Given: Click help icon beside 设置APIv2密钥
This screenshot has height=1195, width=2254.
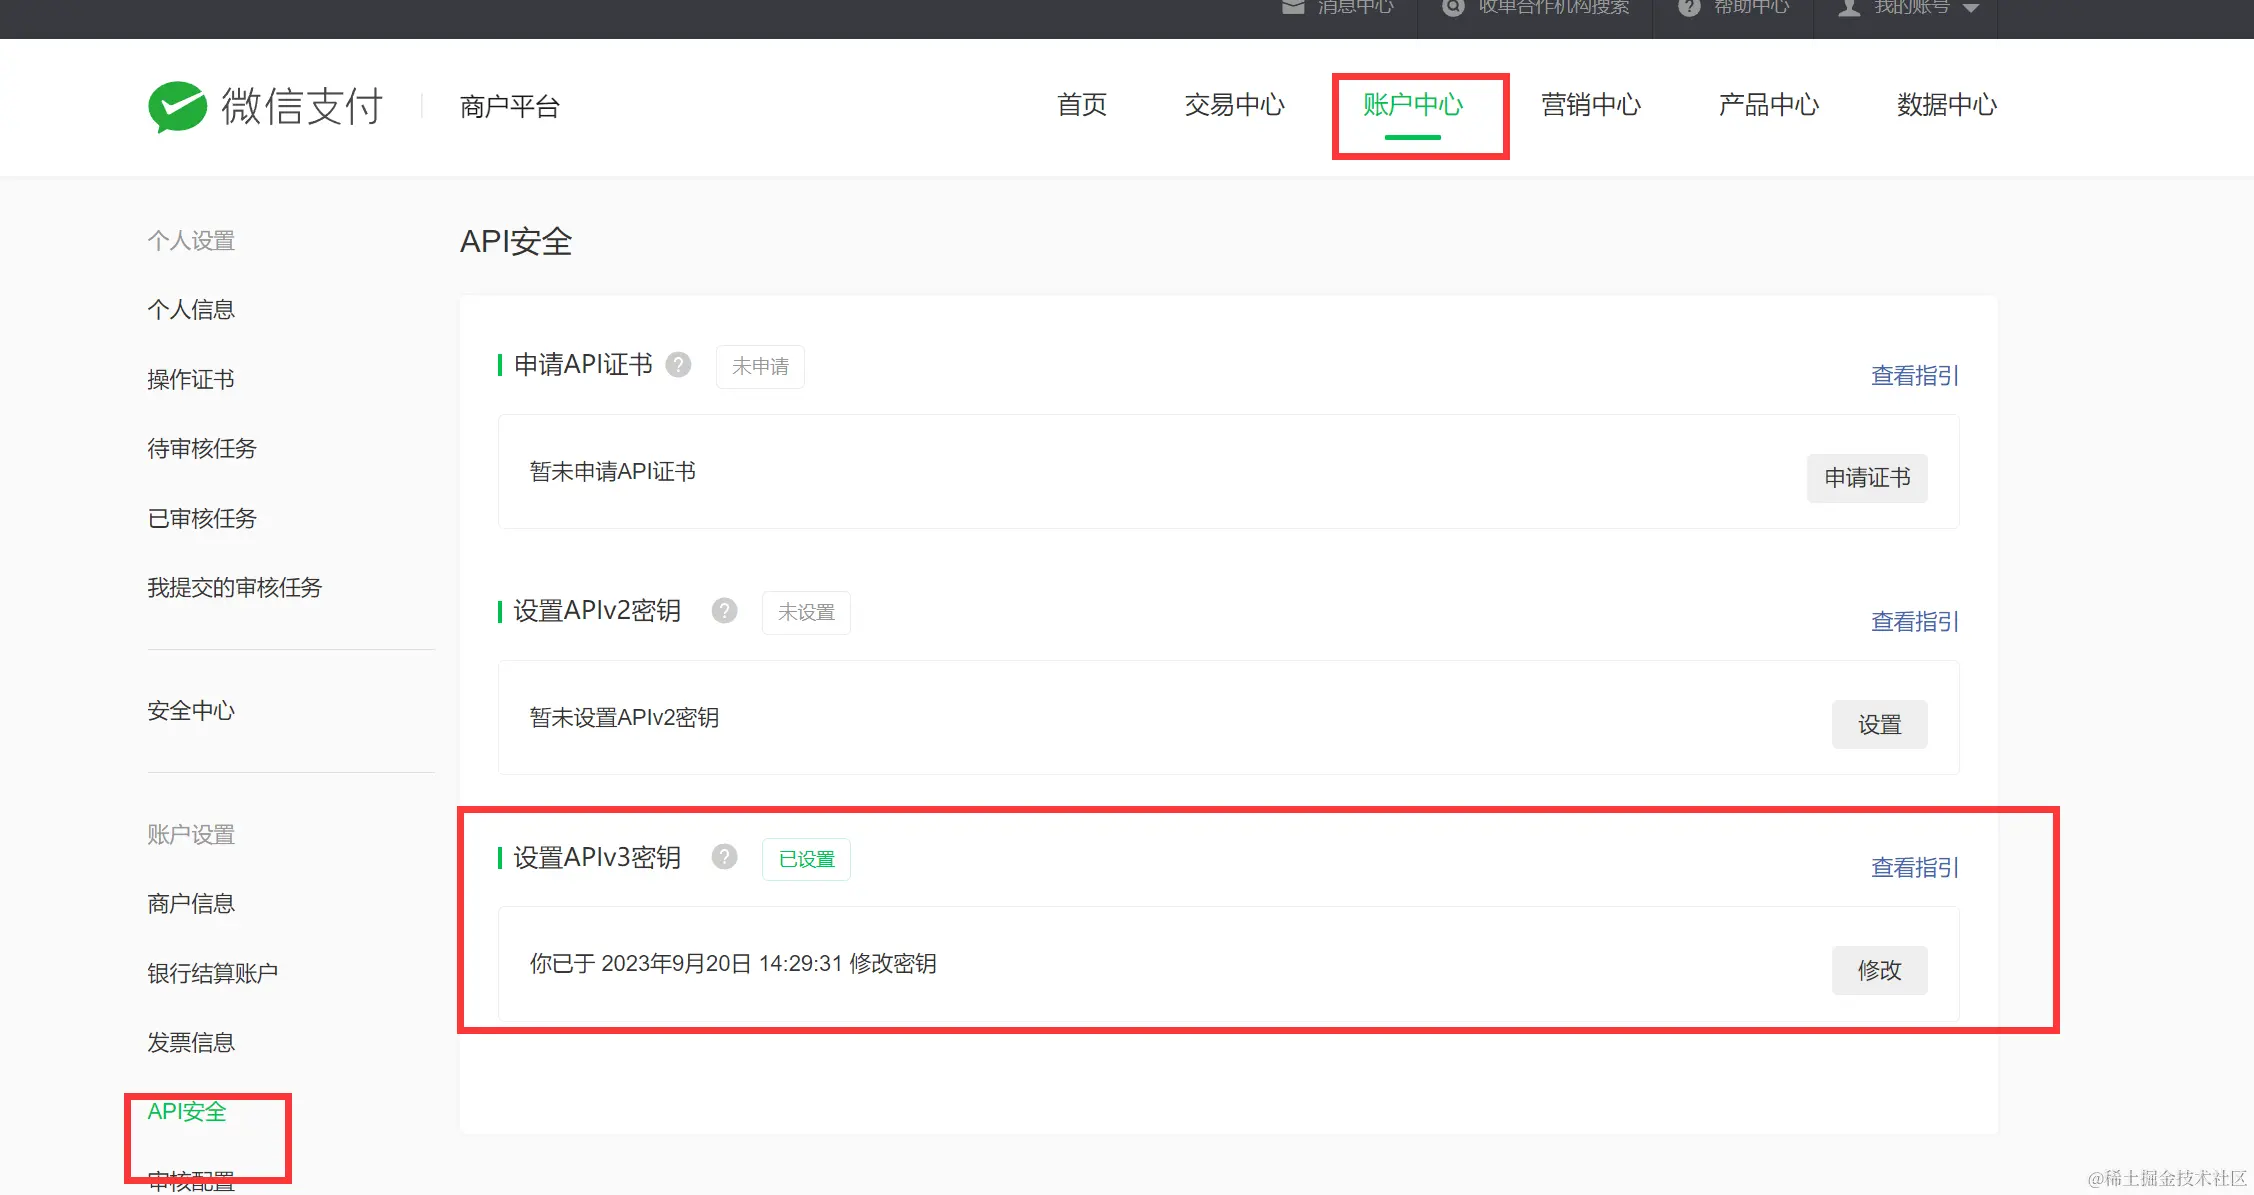Looking at the screenshot, I should click(x=724, y=611).
